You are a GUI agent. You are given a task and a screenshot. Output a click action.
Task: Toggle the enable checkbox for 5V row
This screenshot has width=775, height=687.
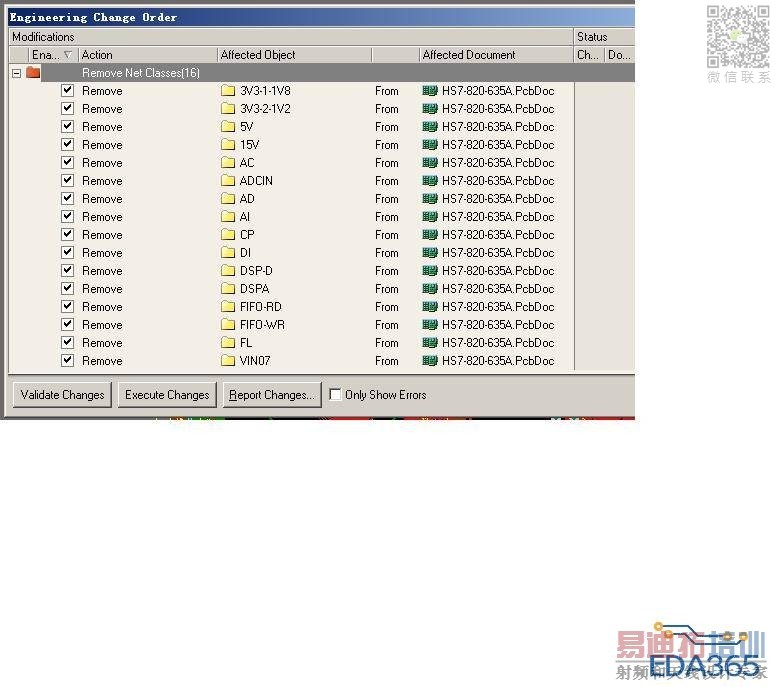(67, 127)
